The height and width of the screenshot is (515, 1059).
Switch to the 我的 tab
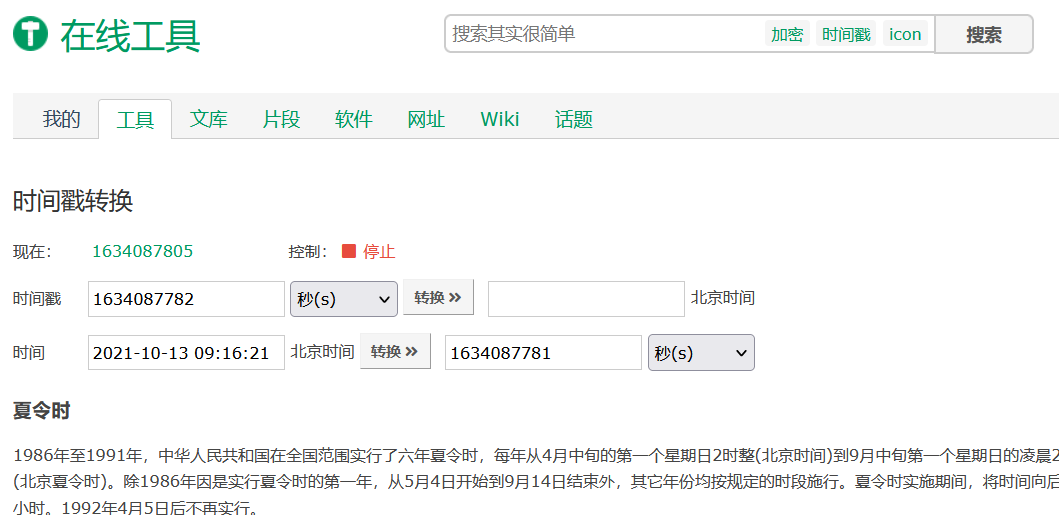tap(61, 119)
